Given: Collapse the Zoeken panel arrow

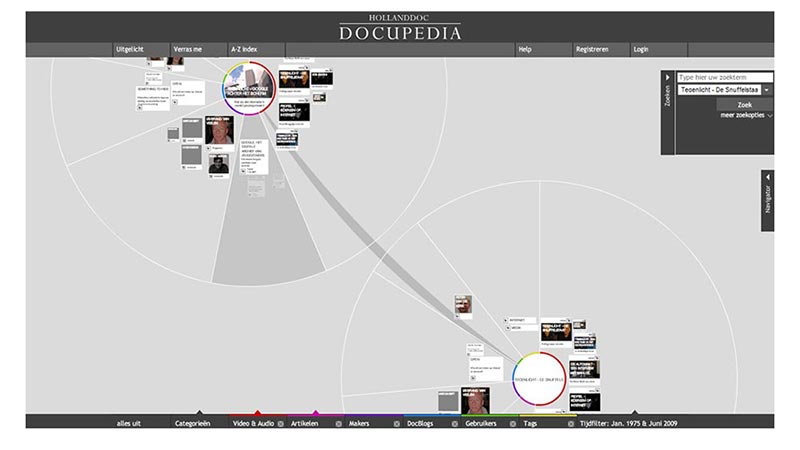Looking at the screenshot, I should click(667, 76).
